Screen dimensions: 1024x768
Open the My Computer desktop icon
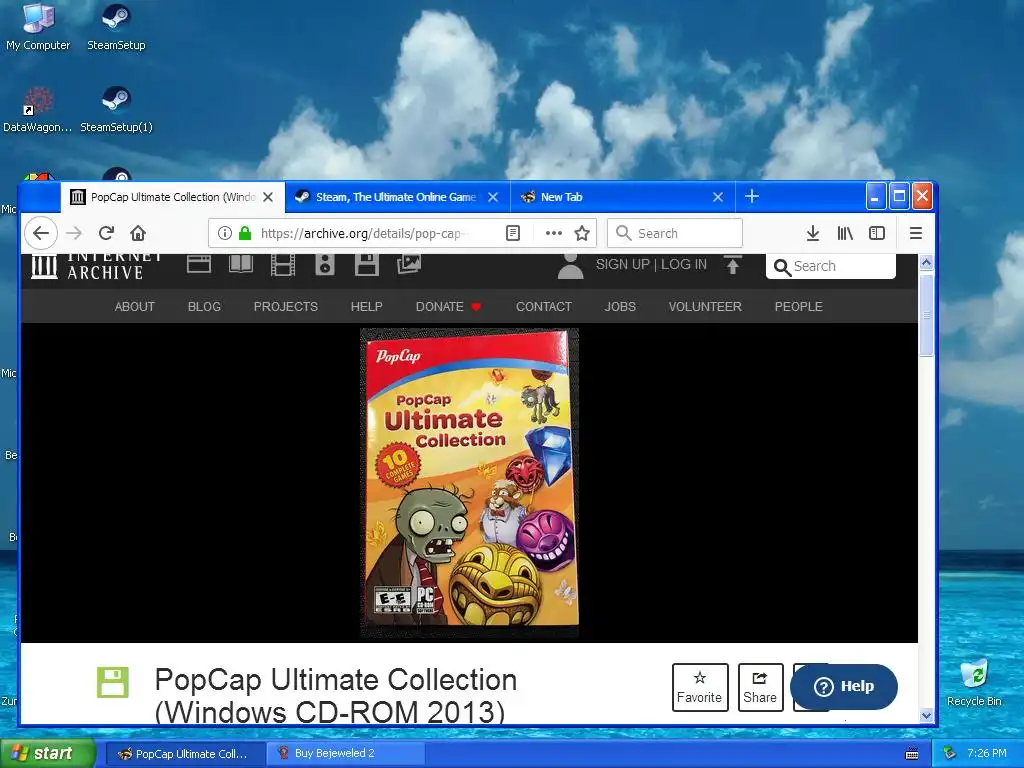pos(38,27)
